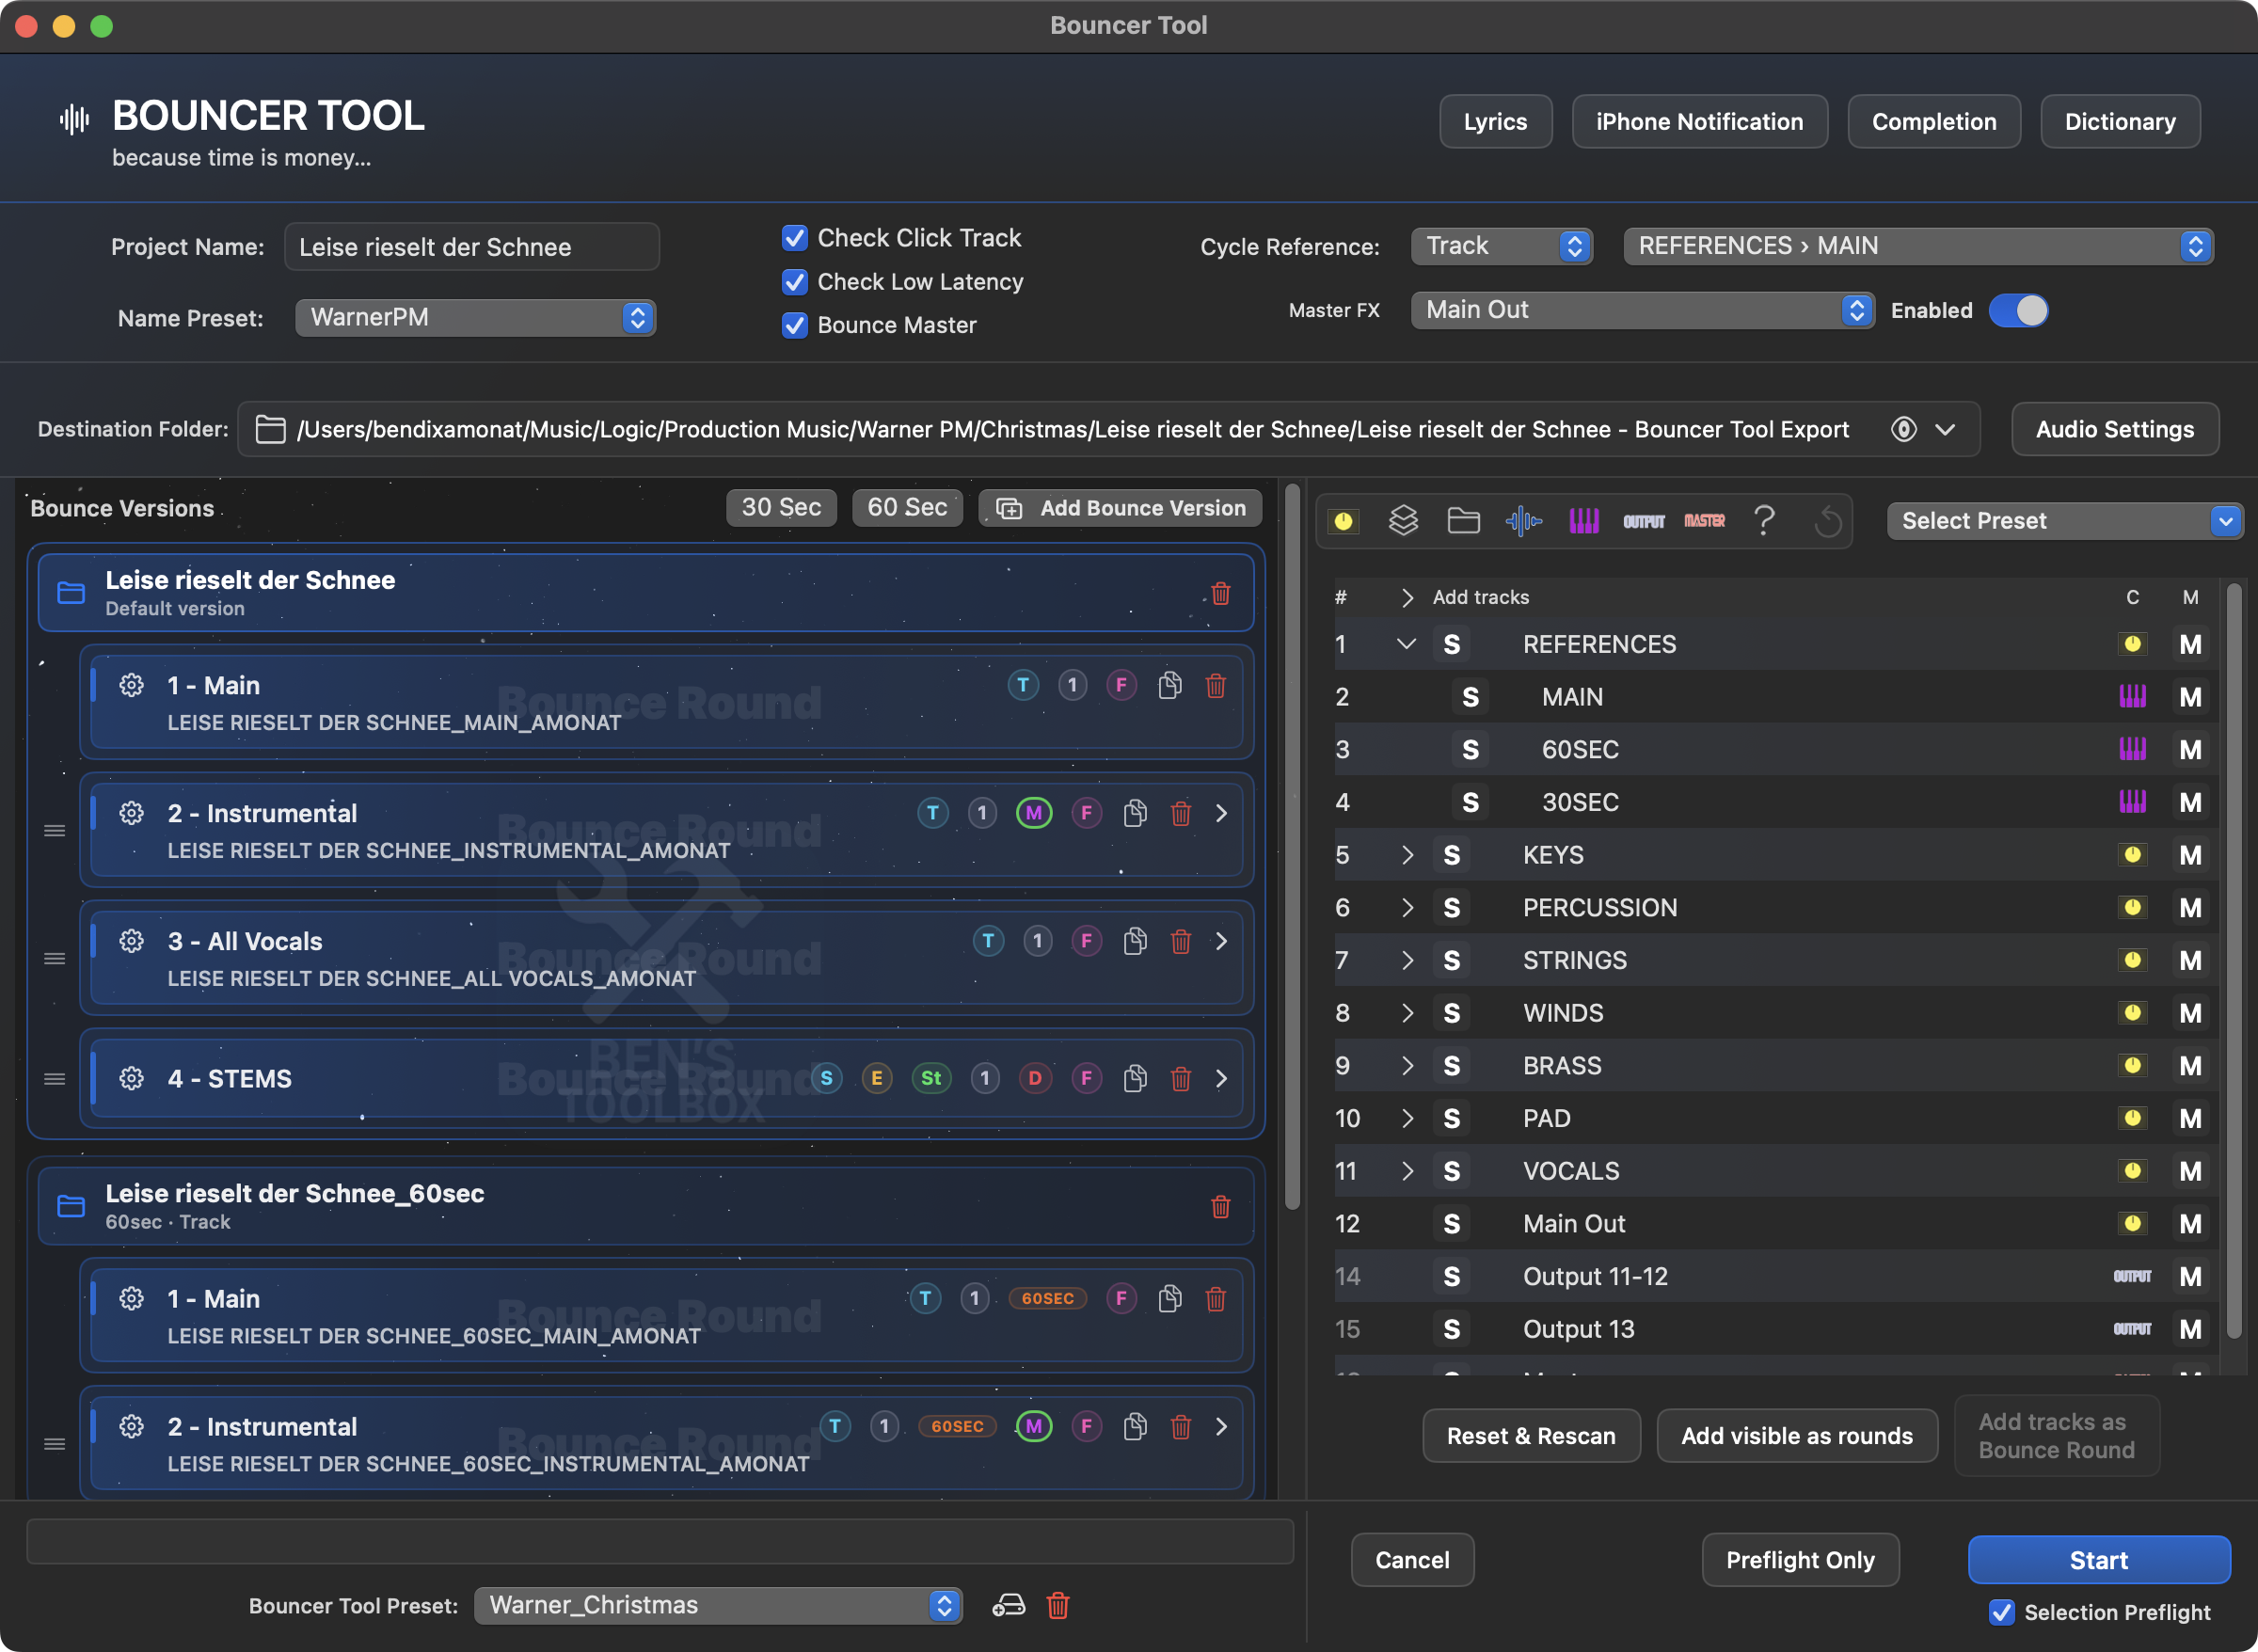2258x1652 pixels.
Task: Open iPhone Notification settings
Action: tap(1699, 121)
